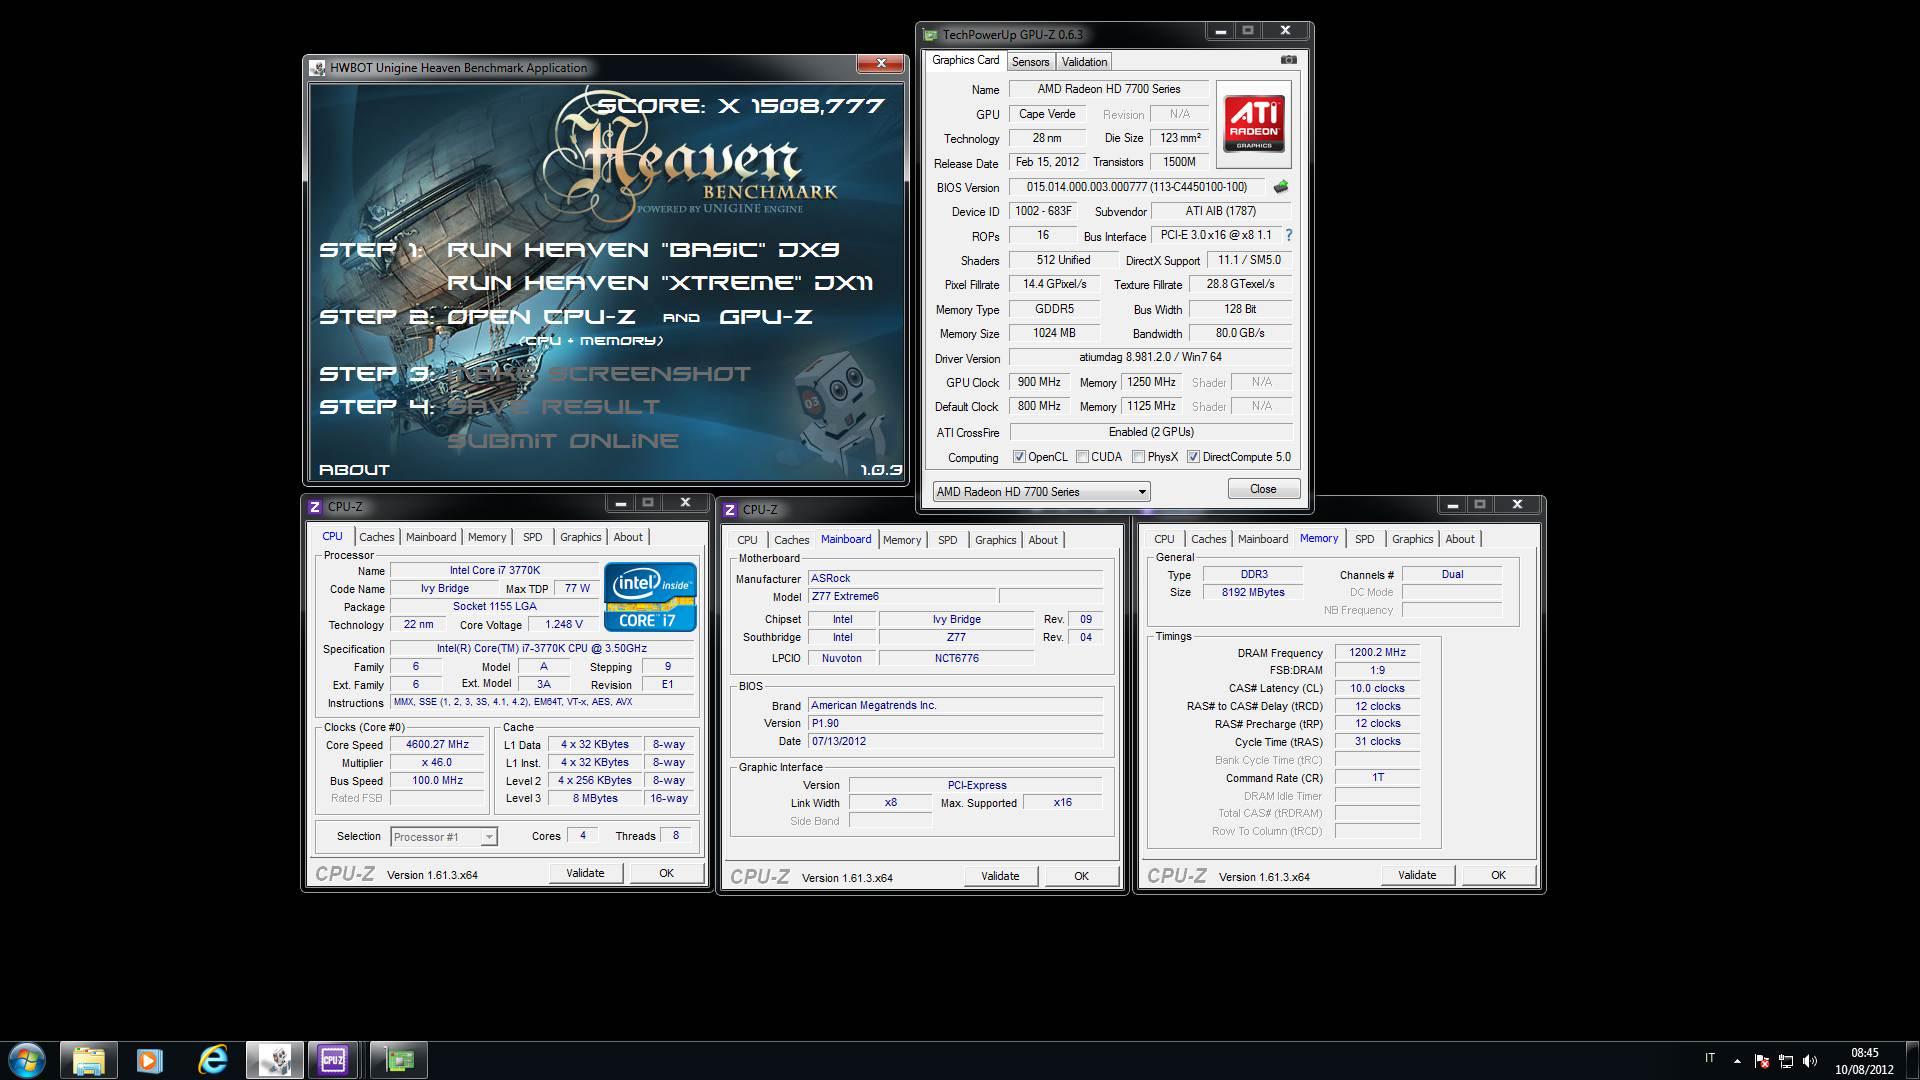The width and height of the screenshot is (1920, 1080).
Task: Click the DRAM Frequency 1200.2 MHz value
Action: (x=1377, y=652)
